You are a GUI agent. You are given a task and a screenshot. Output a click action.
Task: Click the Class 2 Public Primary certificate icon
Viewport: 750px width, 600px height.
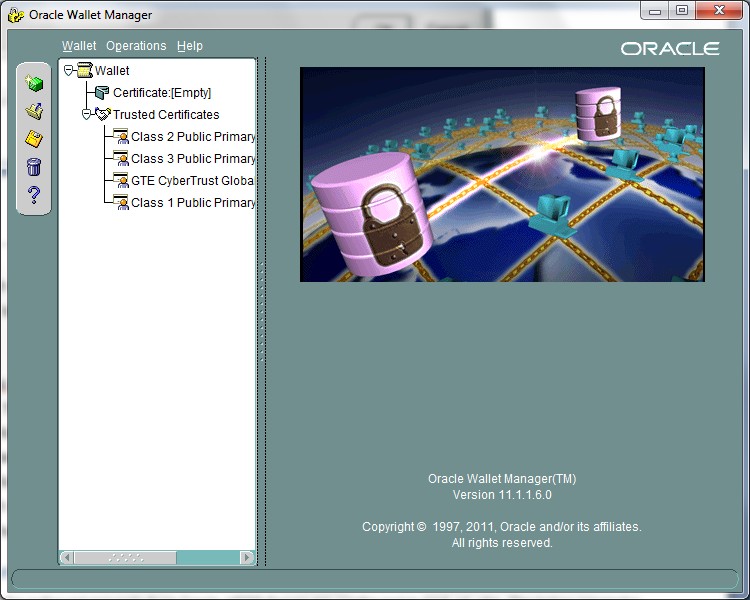[x=121, y=136]
